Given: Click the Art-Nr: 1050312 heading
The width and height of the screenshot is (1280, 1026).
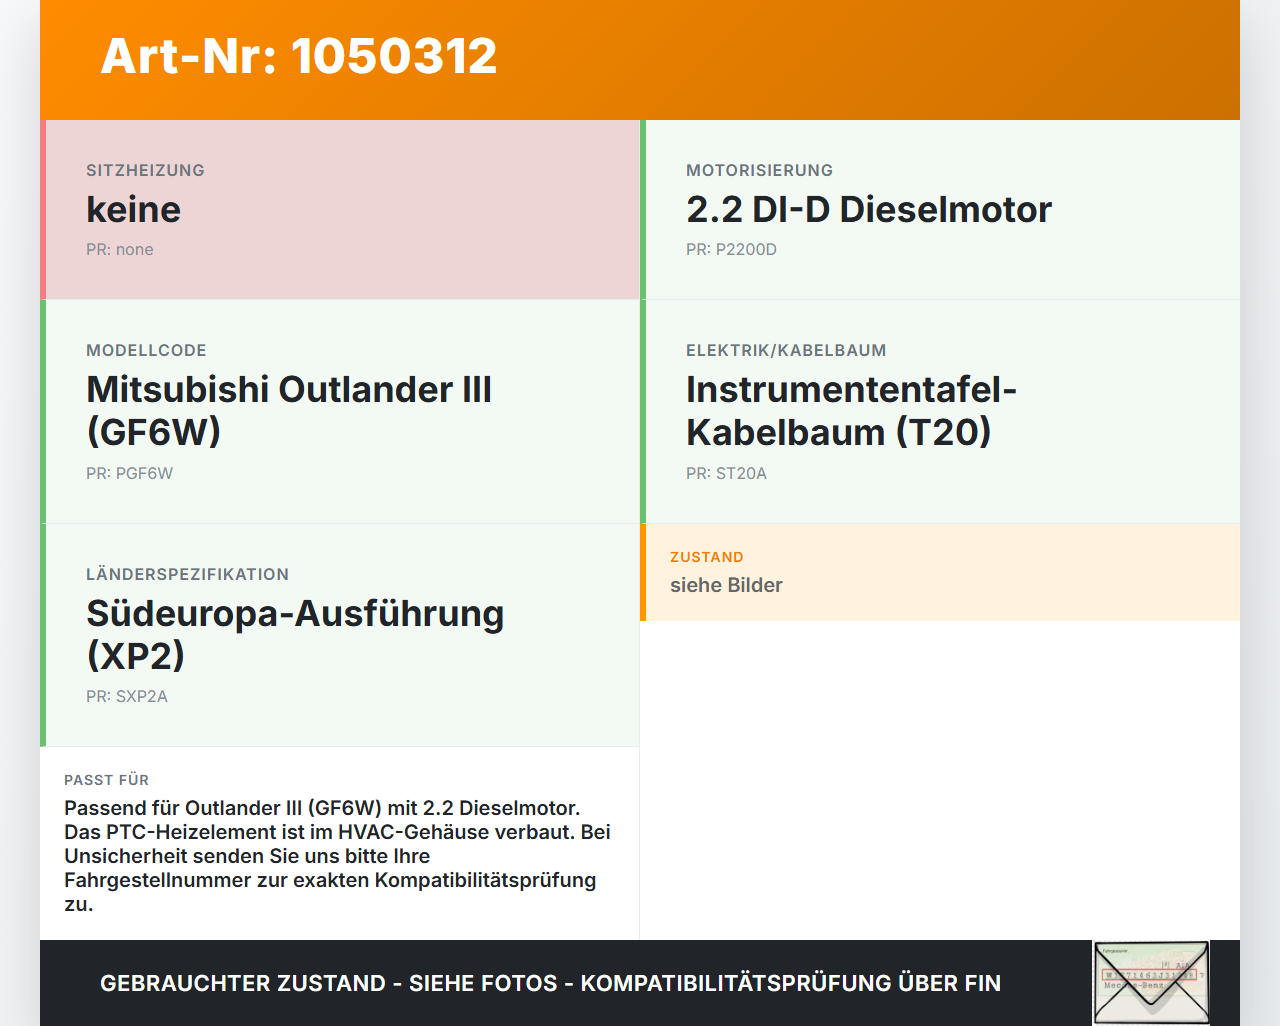Looking at the screenshot, I should point(299,56).
